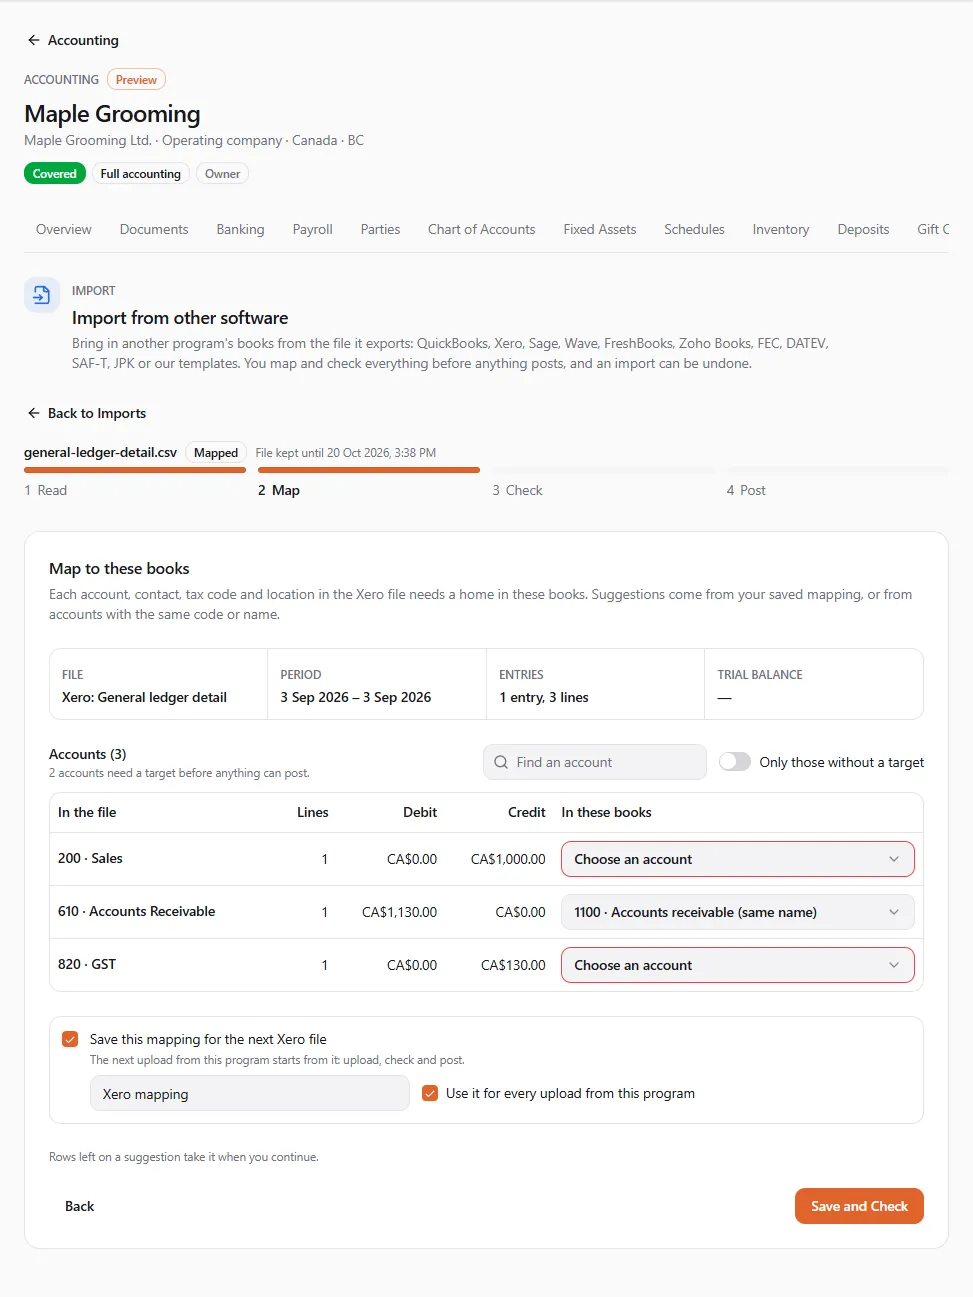Uncheck Save this mapping for next Xero file
The width and height of the screenshot is (973, 1297).
[x=70, y=1039]
